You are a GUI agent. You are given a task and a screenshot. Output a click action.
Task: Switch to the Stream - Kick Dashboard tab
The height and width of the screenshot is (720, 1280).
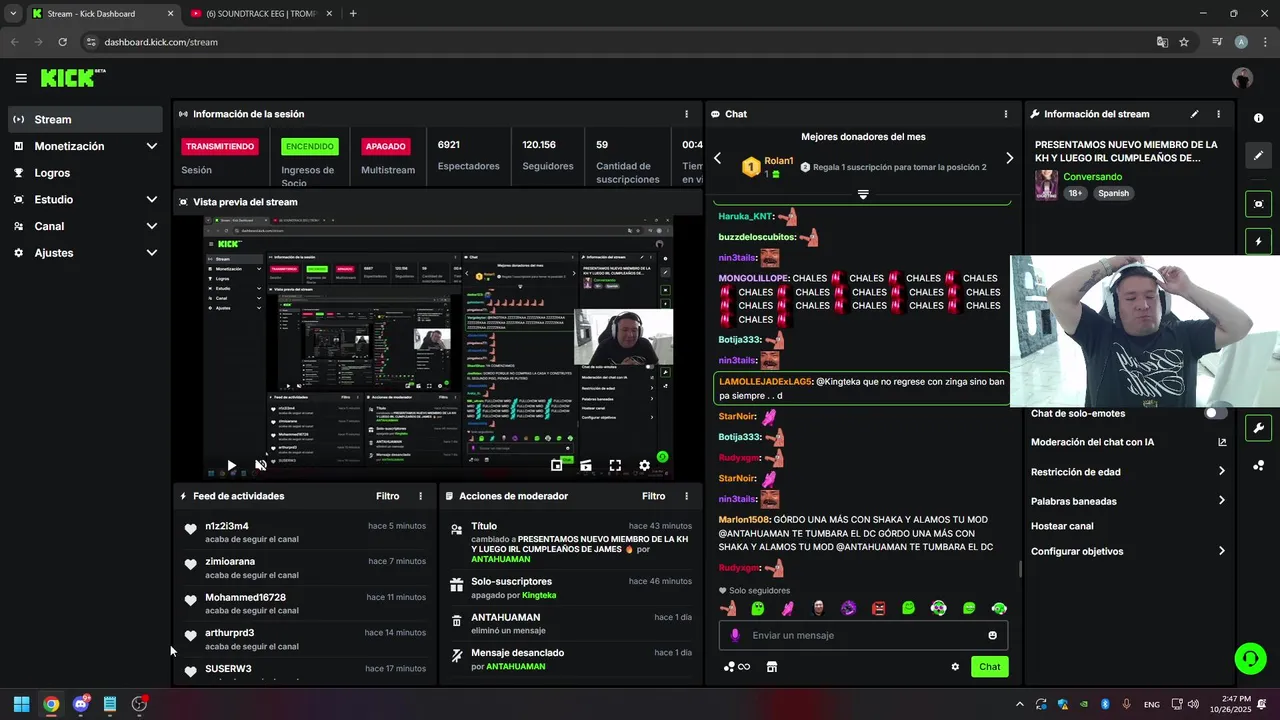101,14
